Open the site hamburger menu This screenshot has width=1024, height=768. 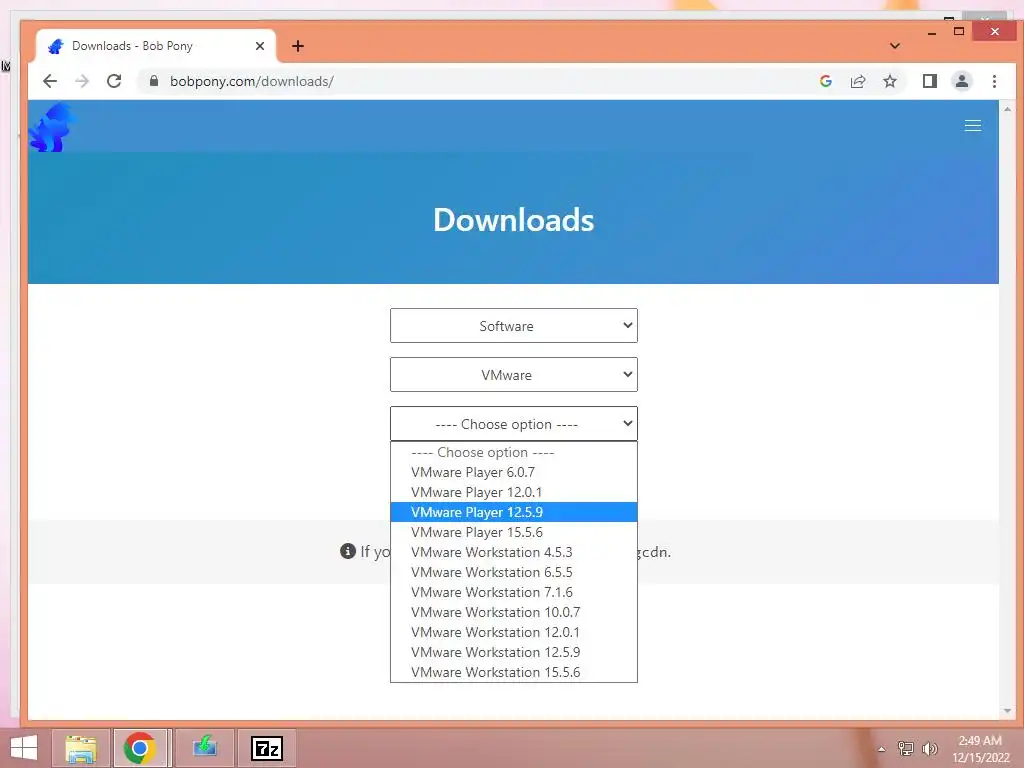pos(973,125)
